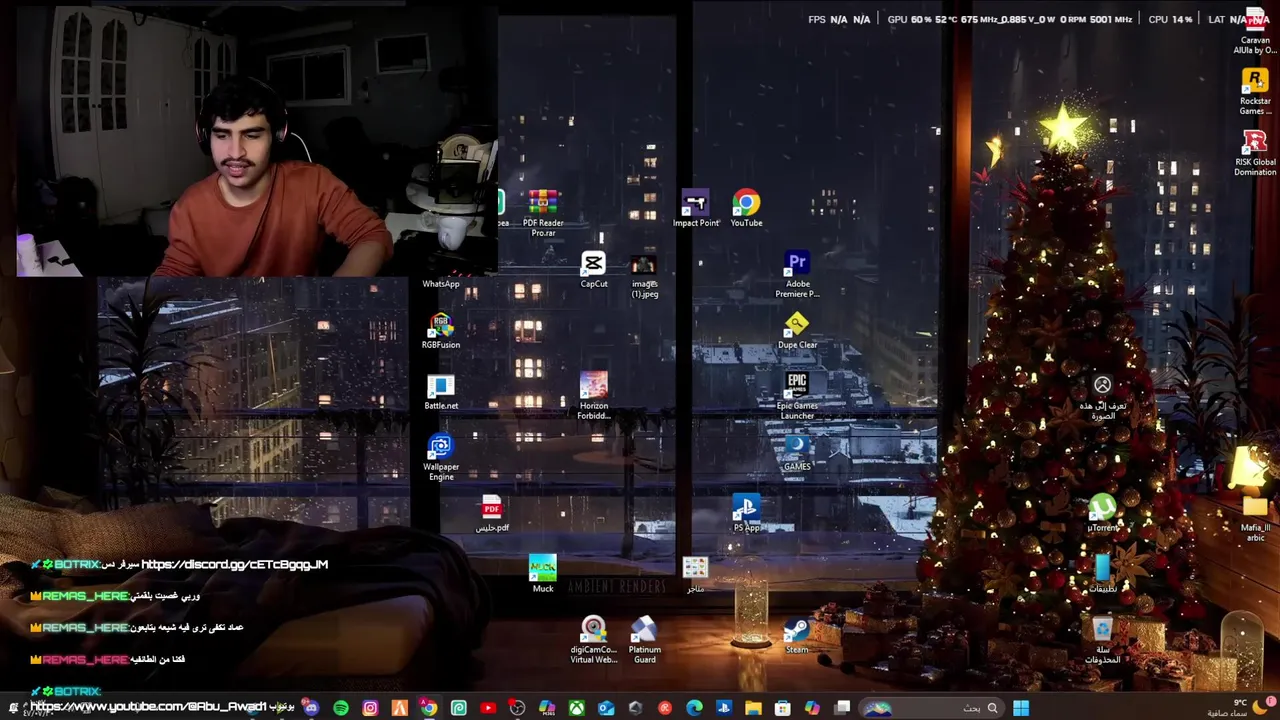Open the Epic Games Launcher icon

tap(797, 396)
